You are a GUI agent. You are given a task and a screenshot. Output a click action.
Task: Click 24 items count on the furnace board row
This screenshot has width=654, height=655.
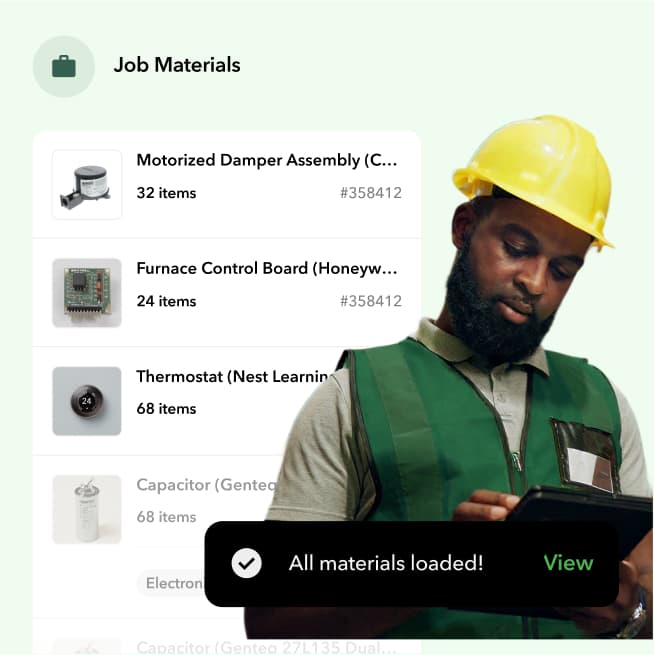pos(166,301)
